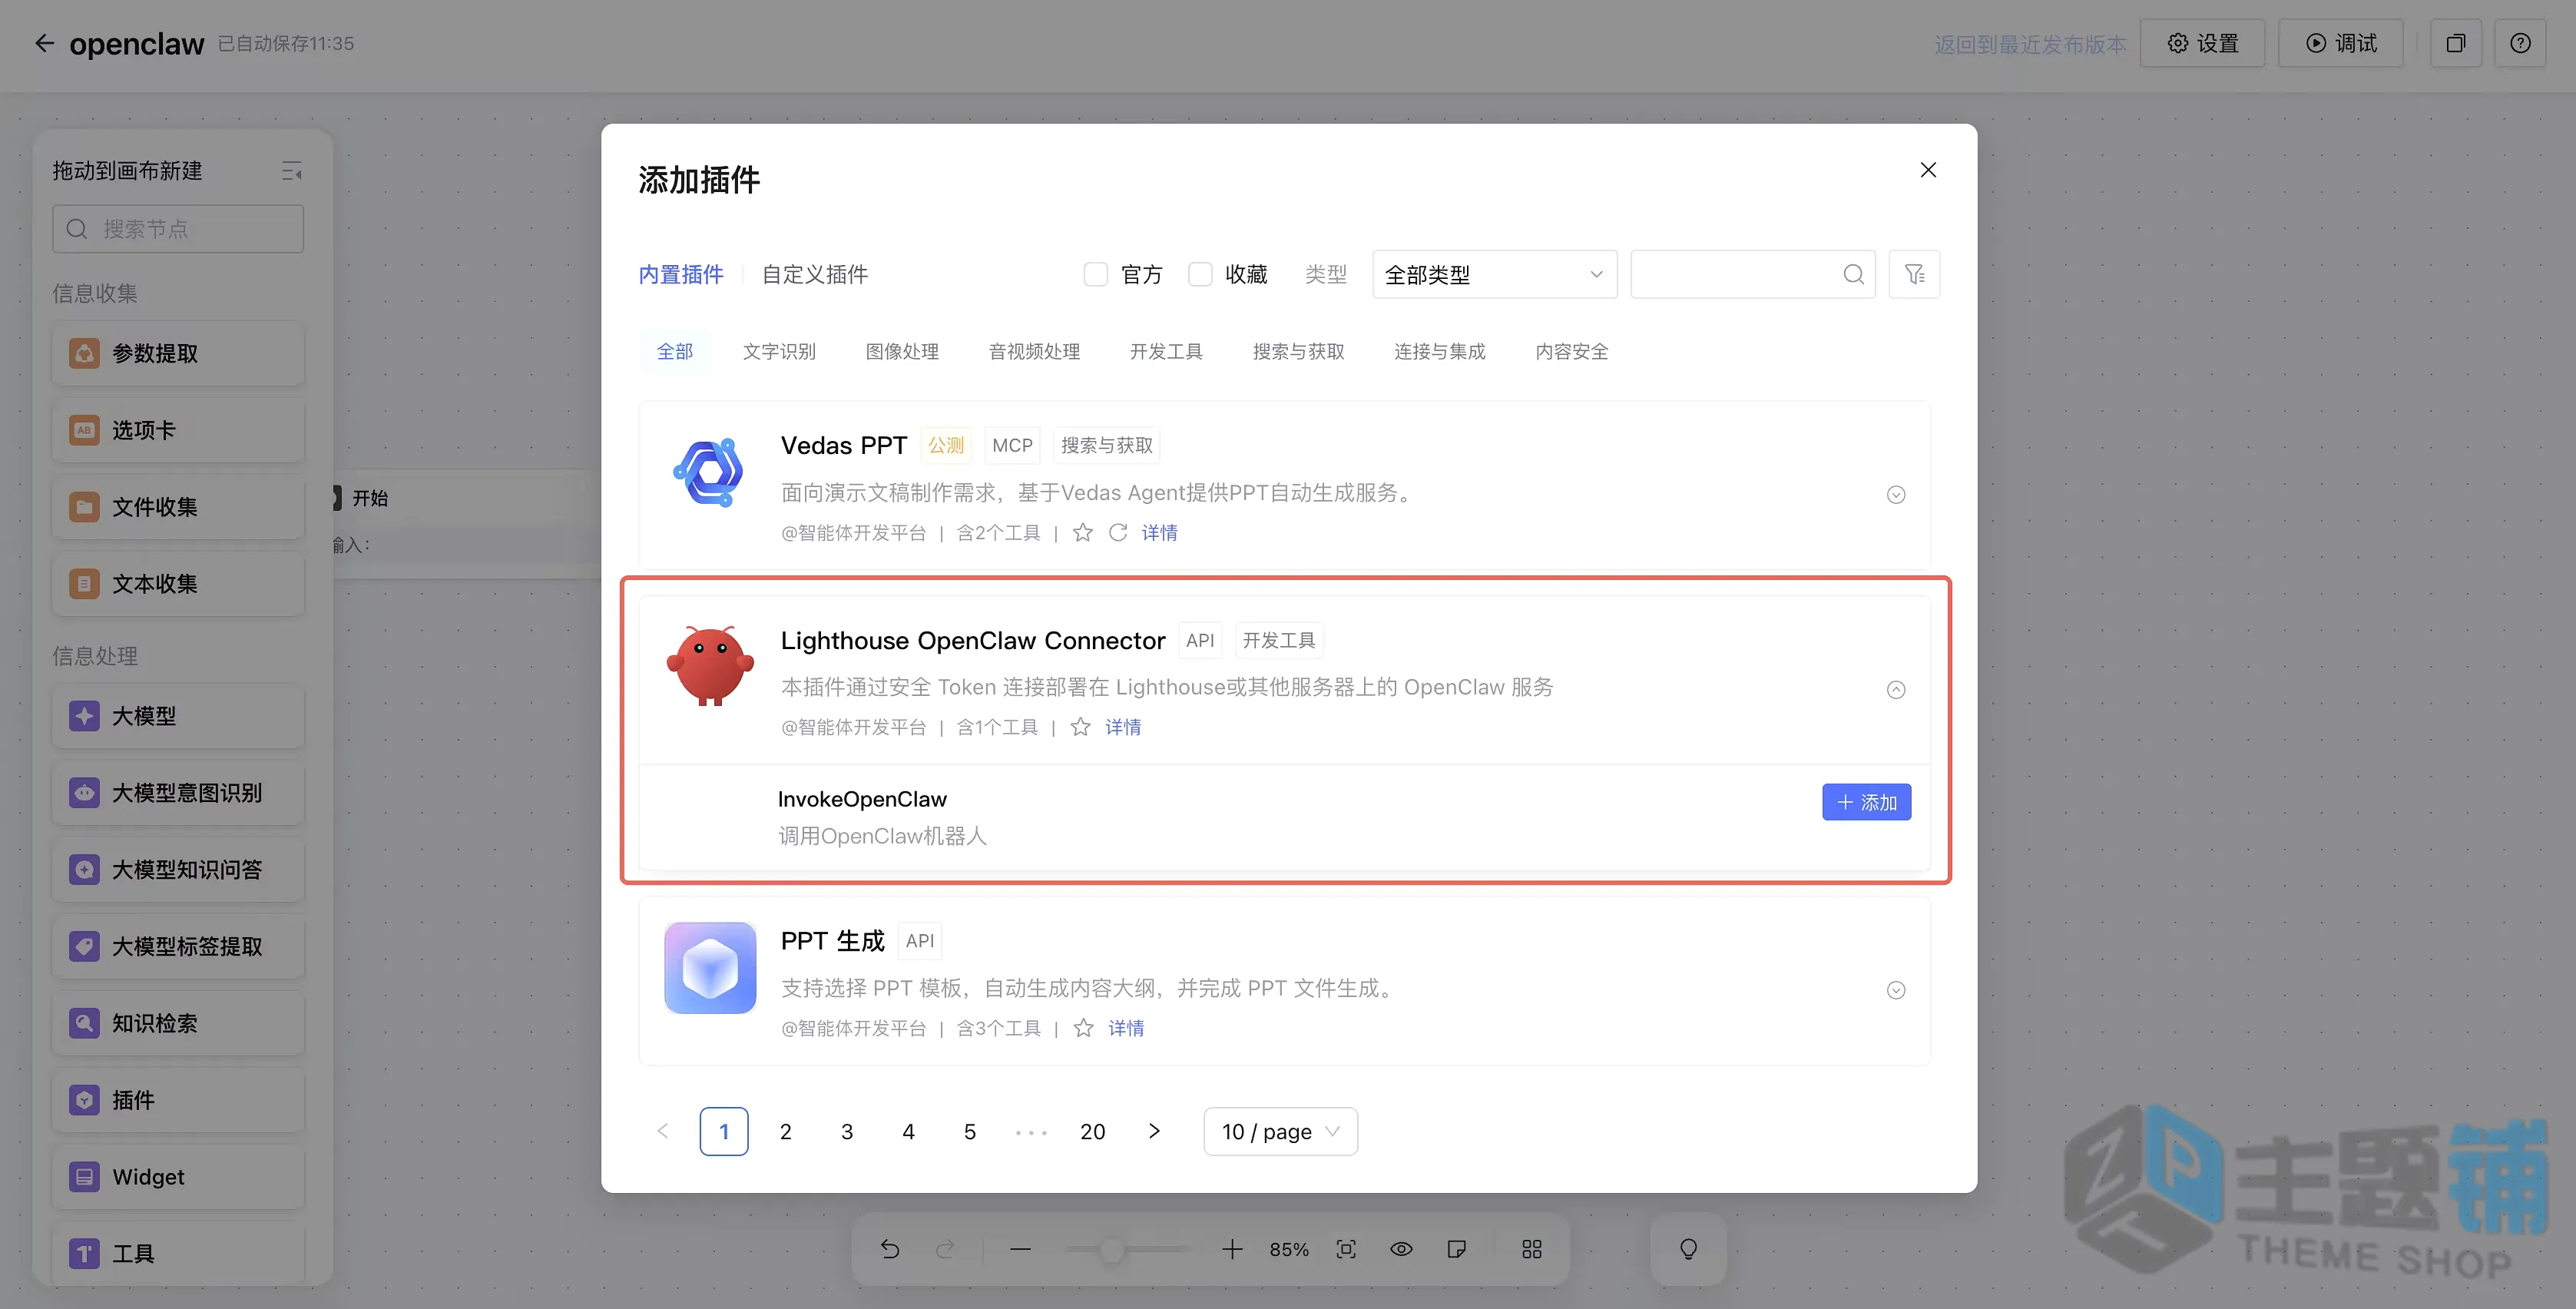Click the 插件 node icon
Screen dimensions: 2576x1309
(84, 1100)
